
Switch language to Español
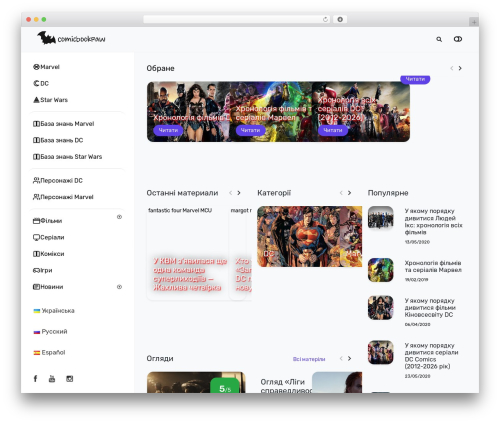click(53, 352)
